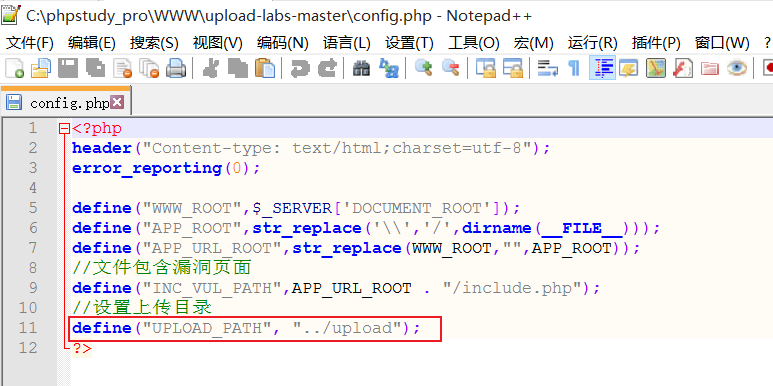Click "../upload" in the UPLOAD_PATH define
The image size is (773, 386).
347,328
